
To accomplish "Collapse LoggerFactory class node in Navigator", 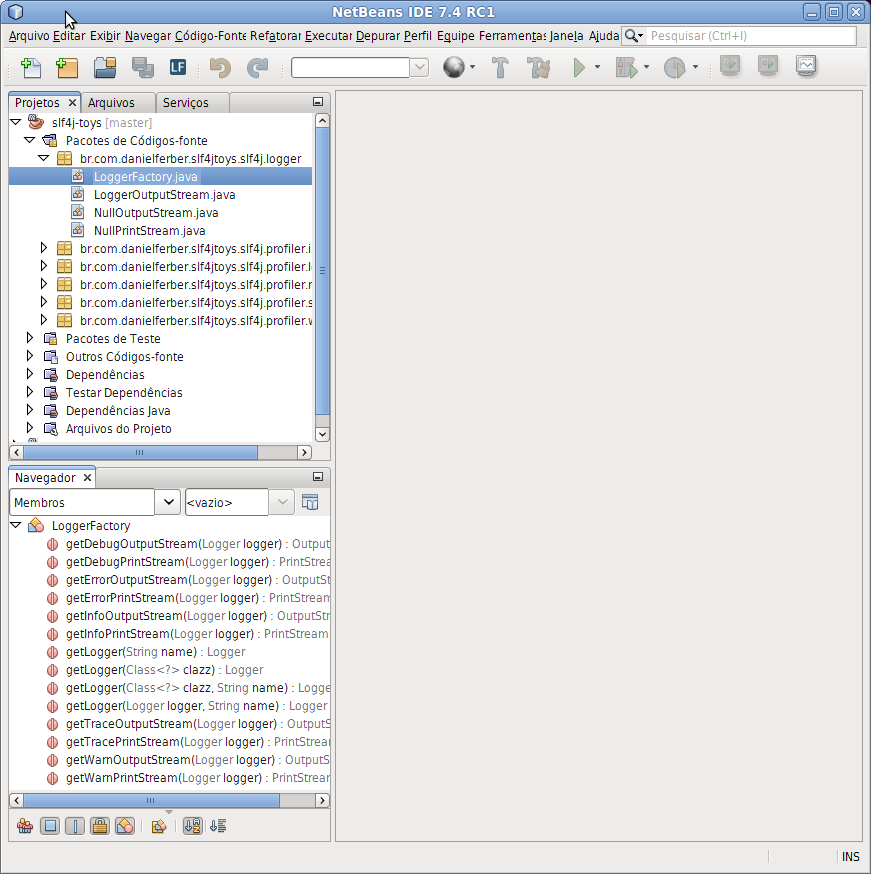I will click(16, 525).
